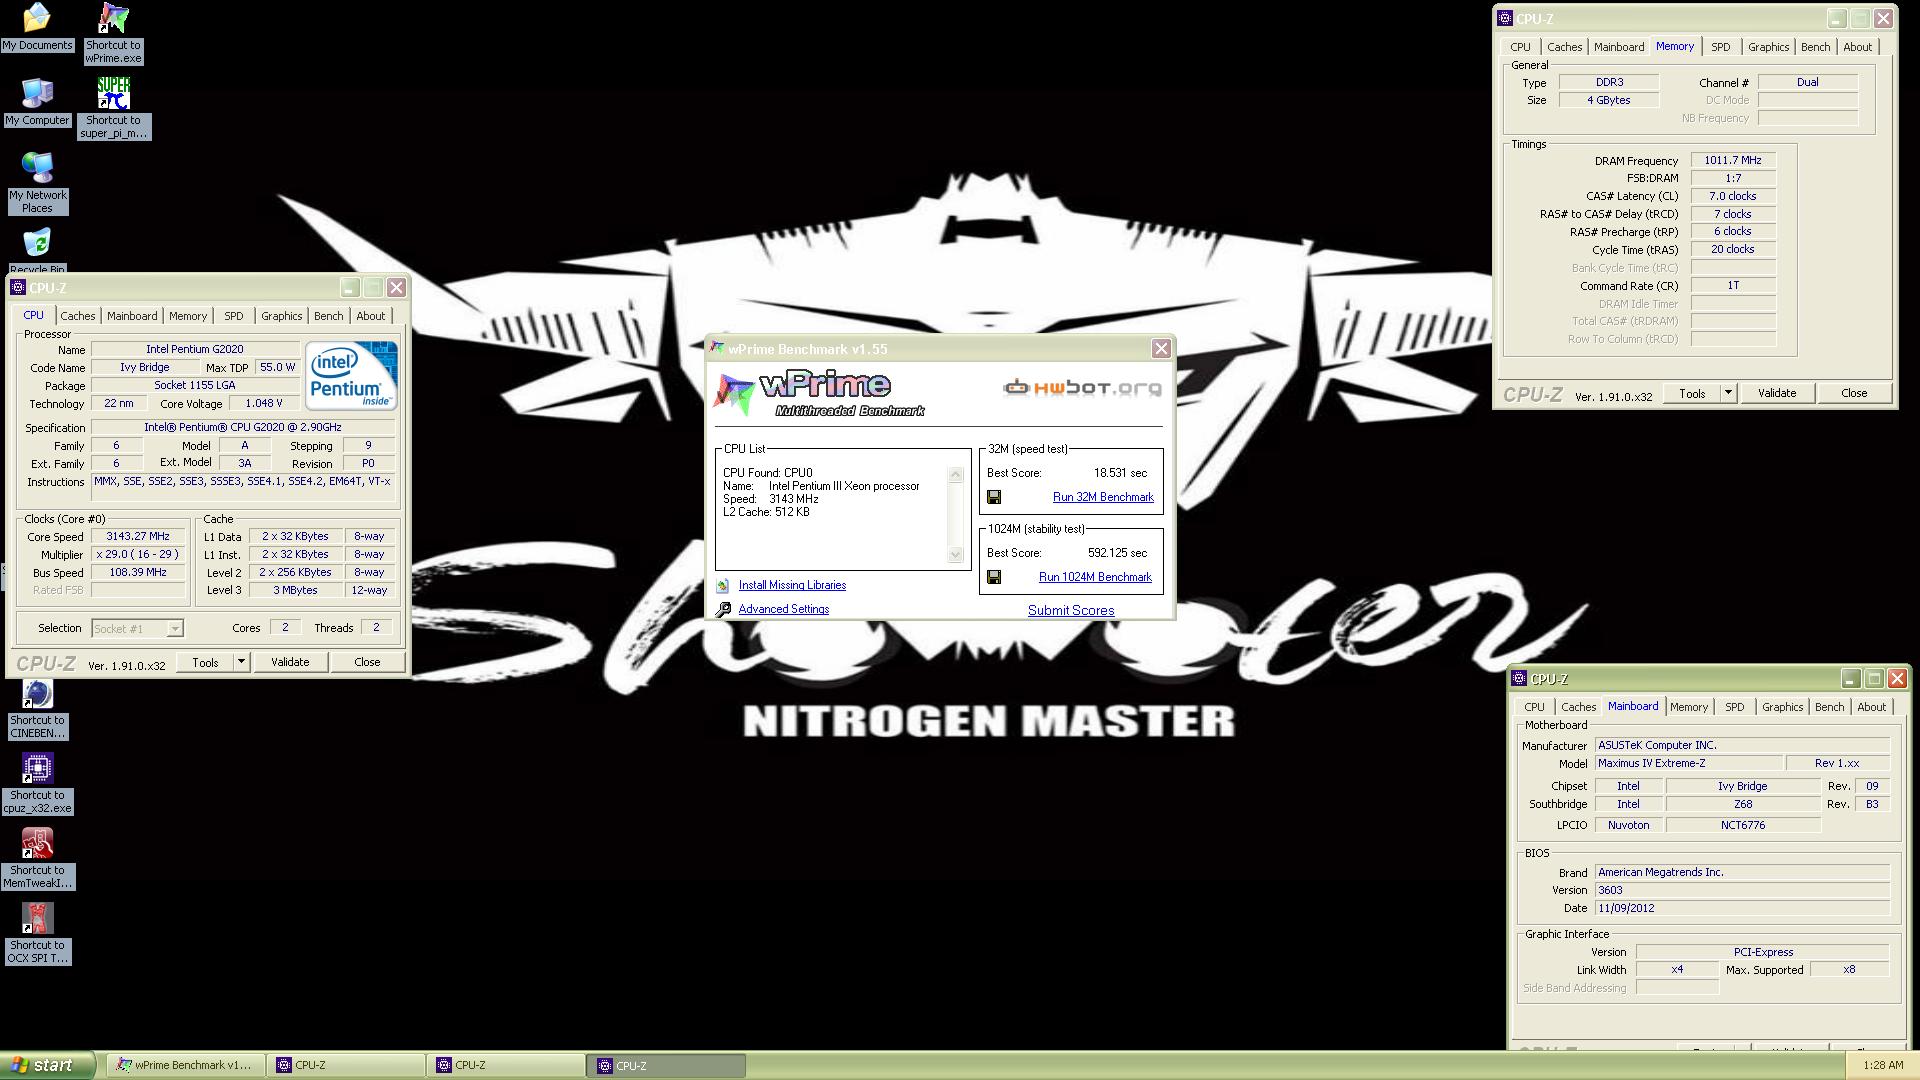The image size is (1920, 1080).
Task: Click the Core Speed 3143.27 MHz field
Action: point(138,536)
